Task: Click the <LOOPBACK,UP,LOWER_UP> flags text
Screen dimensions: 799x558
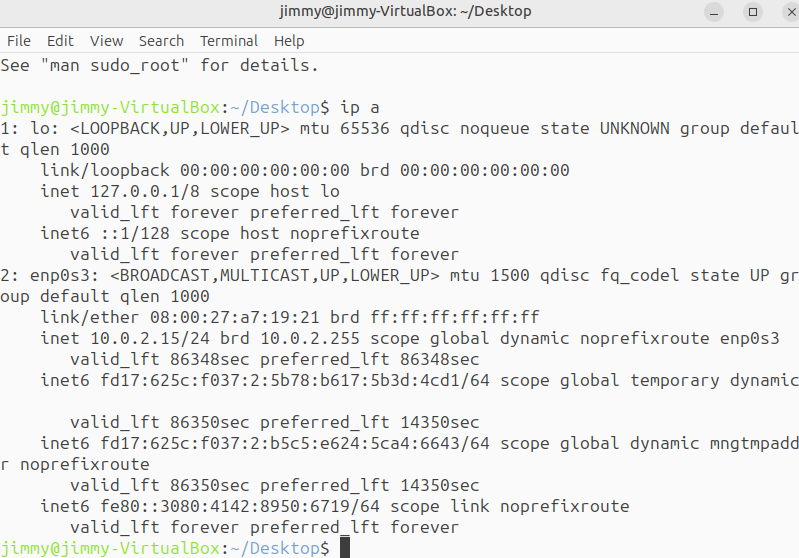Action: (x=180, y=128)
